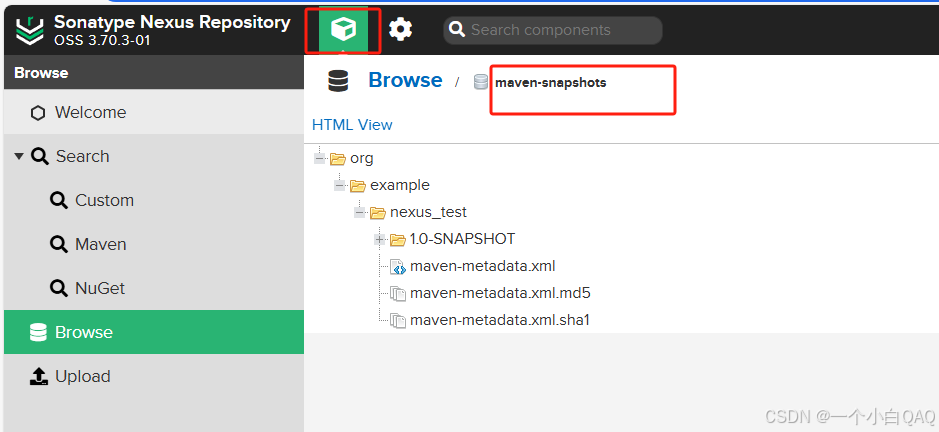
Task: Focus the Search components field
Action: click(553, 30)
